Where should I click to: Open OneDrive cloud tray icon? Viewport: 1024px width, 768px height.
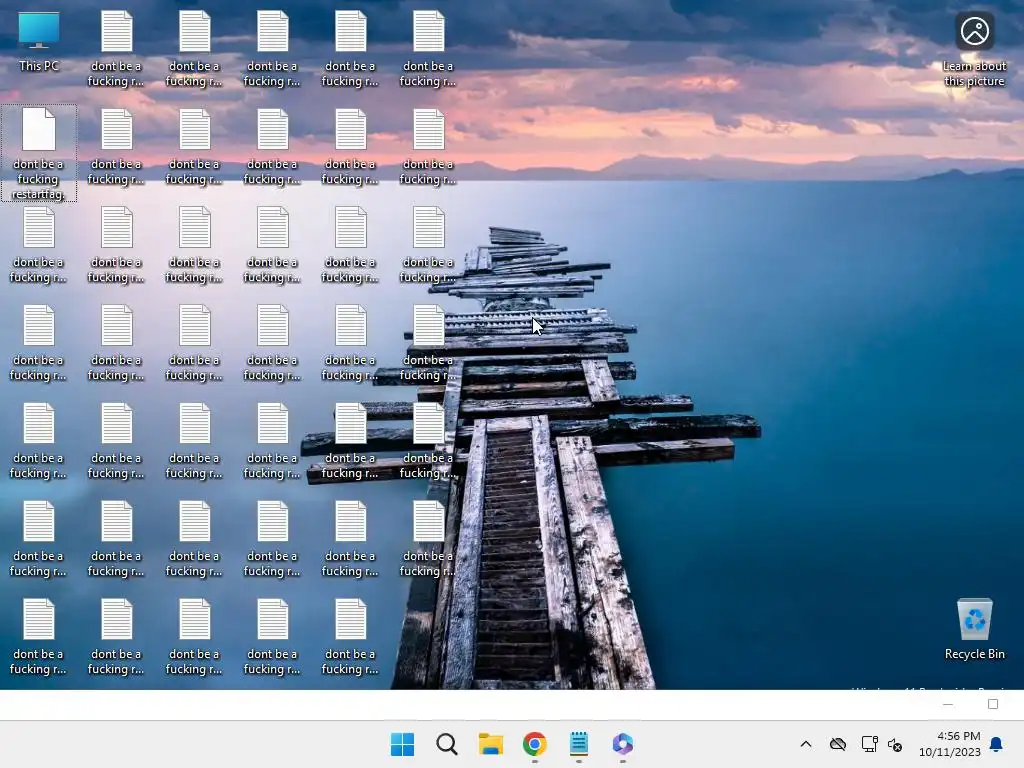point(838,744)
